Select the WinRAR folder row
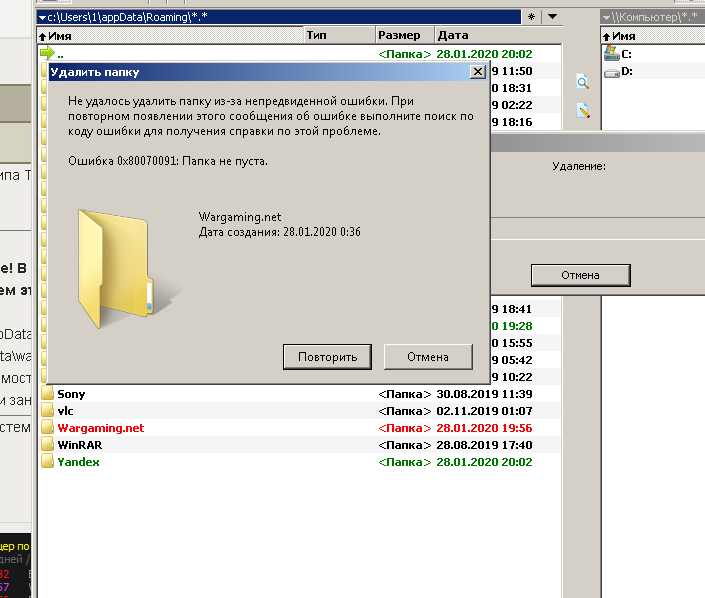 click(299, 446)
